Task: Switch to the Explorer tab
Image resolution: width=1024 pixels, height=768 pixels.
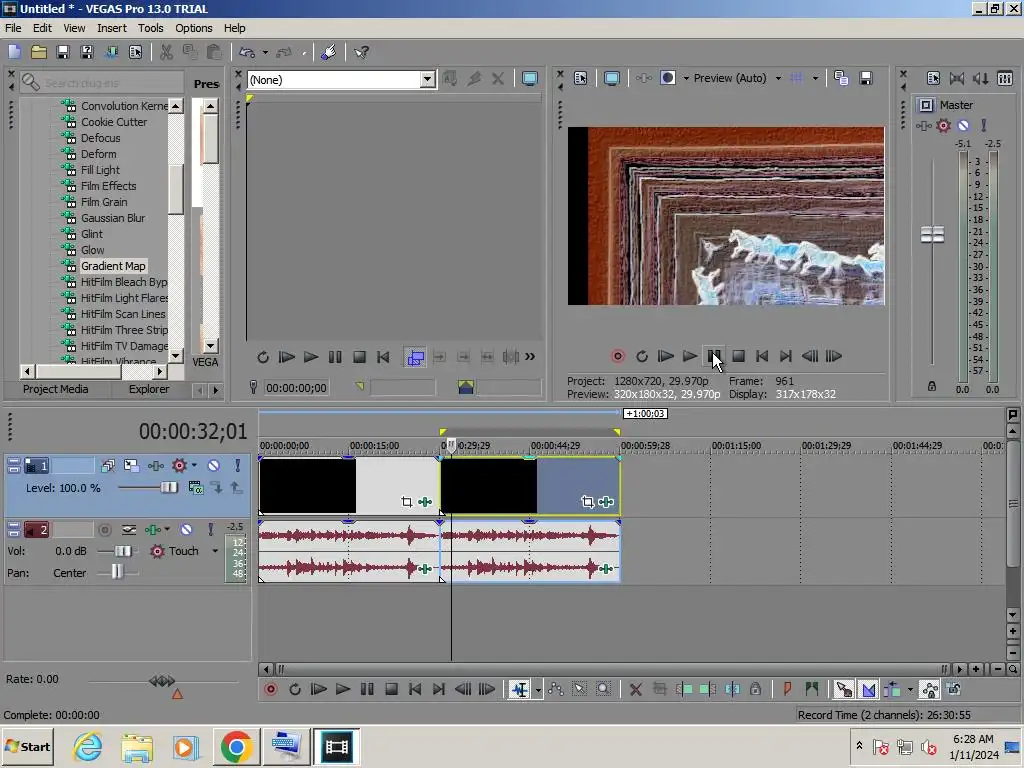Action: click(x=148, y=389)
